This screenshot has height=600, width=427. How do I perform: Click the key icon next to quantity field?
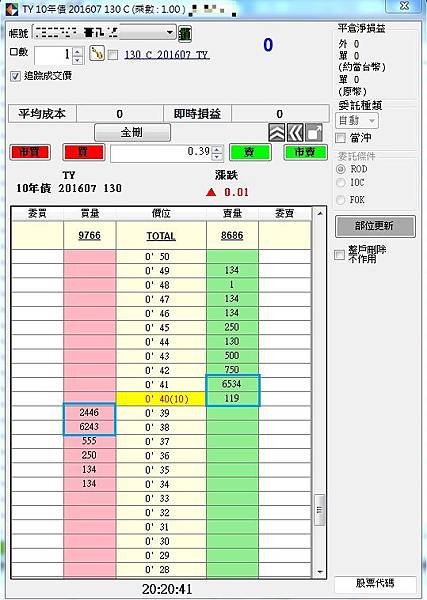tap(97, 54)
